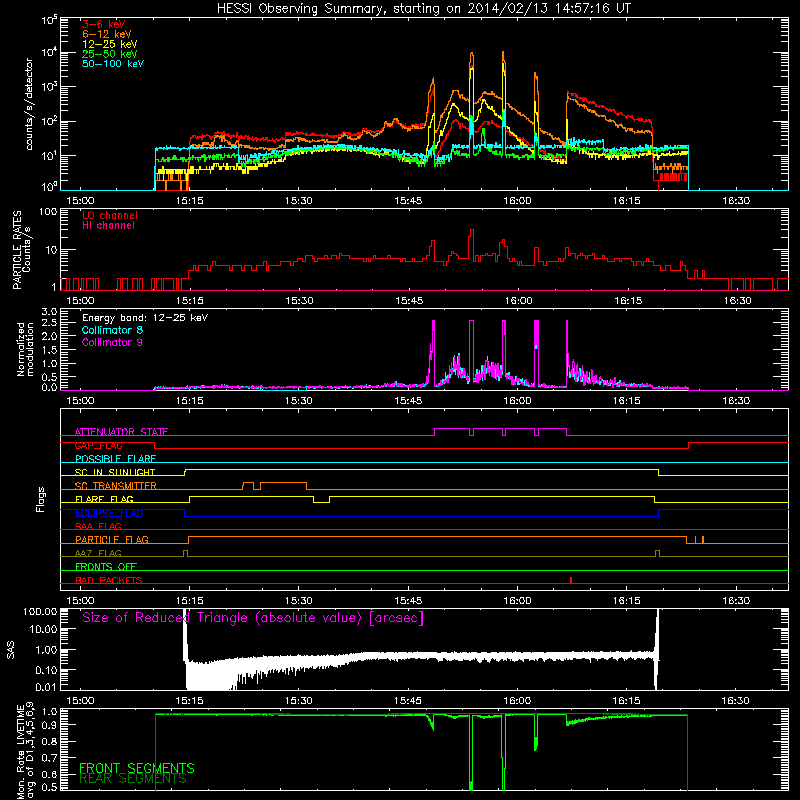Select the 3-6 keV legend label
The width and height of the screenshot is (800, 800).
coord(103,24)
